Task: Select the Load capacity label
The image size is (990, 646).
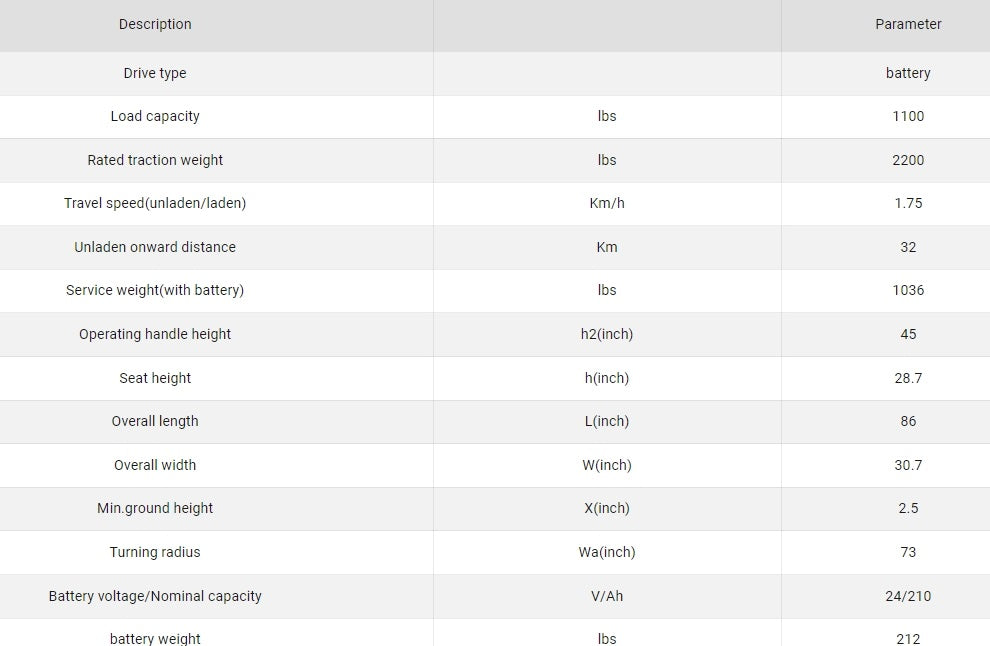Action: [155, 116]
